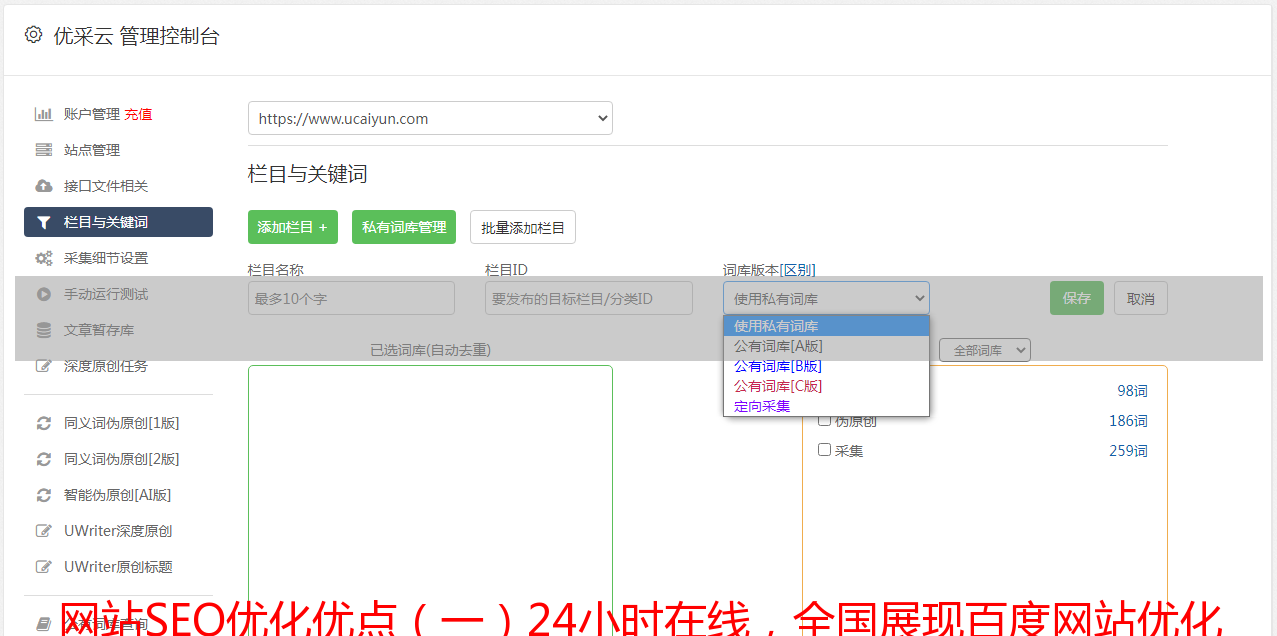Click the server icon beside 站点管理
Image resolution: width=1277 pixels, height=636 pixels.
click(x=44, y=150)
